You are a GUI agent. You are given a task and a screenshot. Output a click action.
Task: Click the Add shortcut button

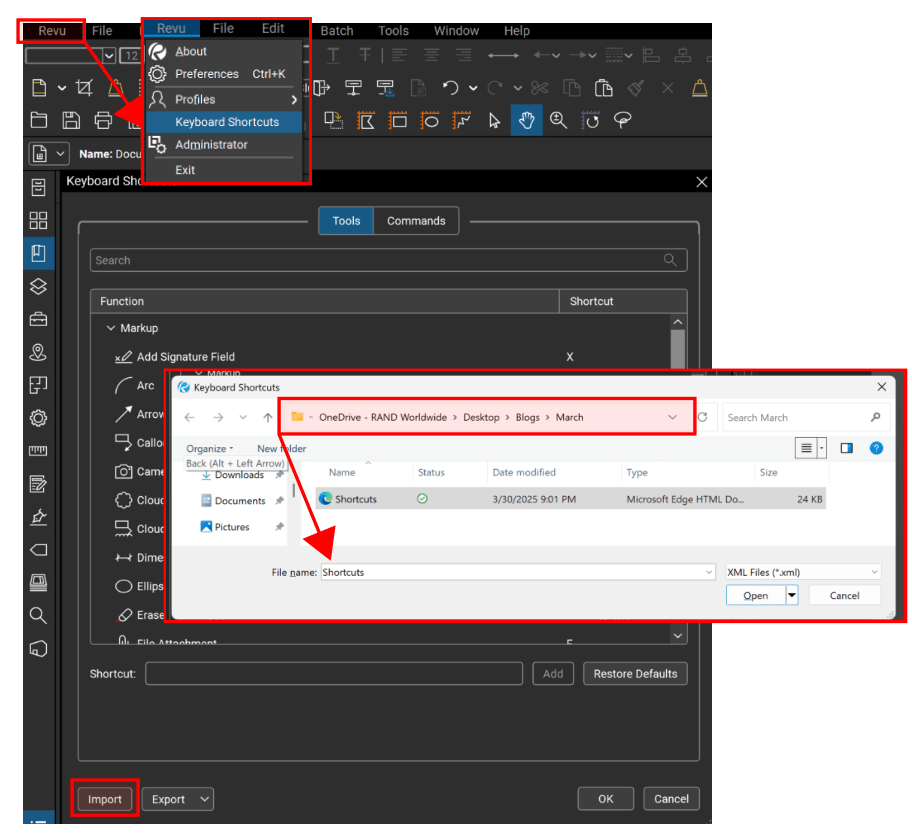(553, 674)
